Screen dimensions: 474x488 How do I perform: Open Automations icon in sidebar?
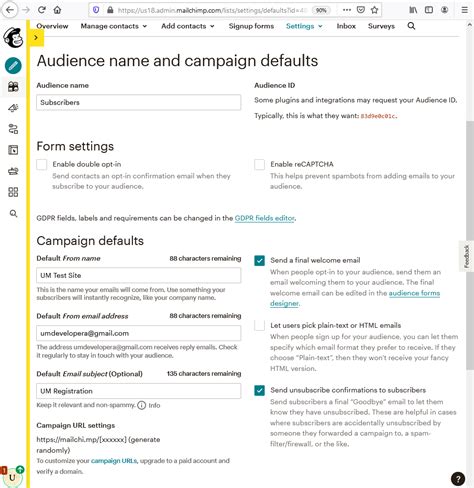13,129
